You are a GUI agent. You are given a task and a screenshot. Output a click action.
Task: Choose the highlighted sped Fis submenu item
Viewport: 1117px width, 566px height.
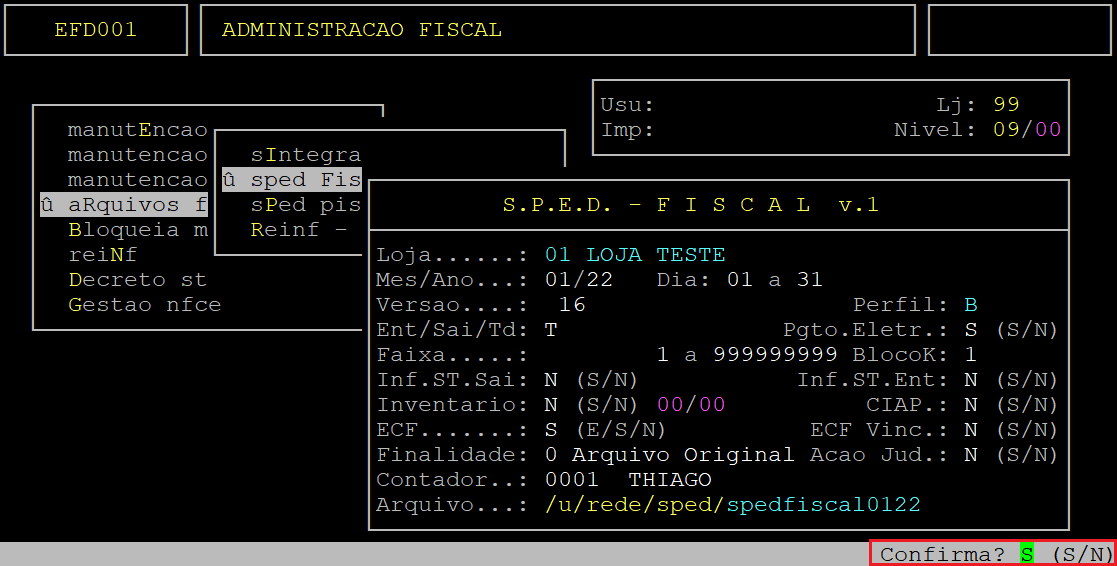(292, 180)
